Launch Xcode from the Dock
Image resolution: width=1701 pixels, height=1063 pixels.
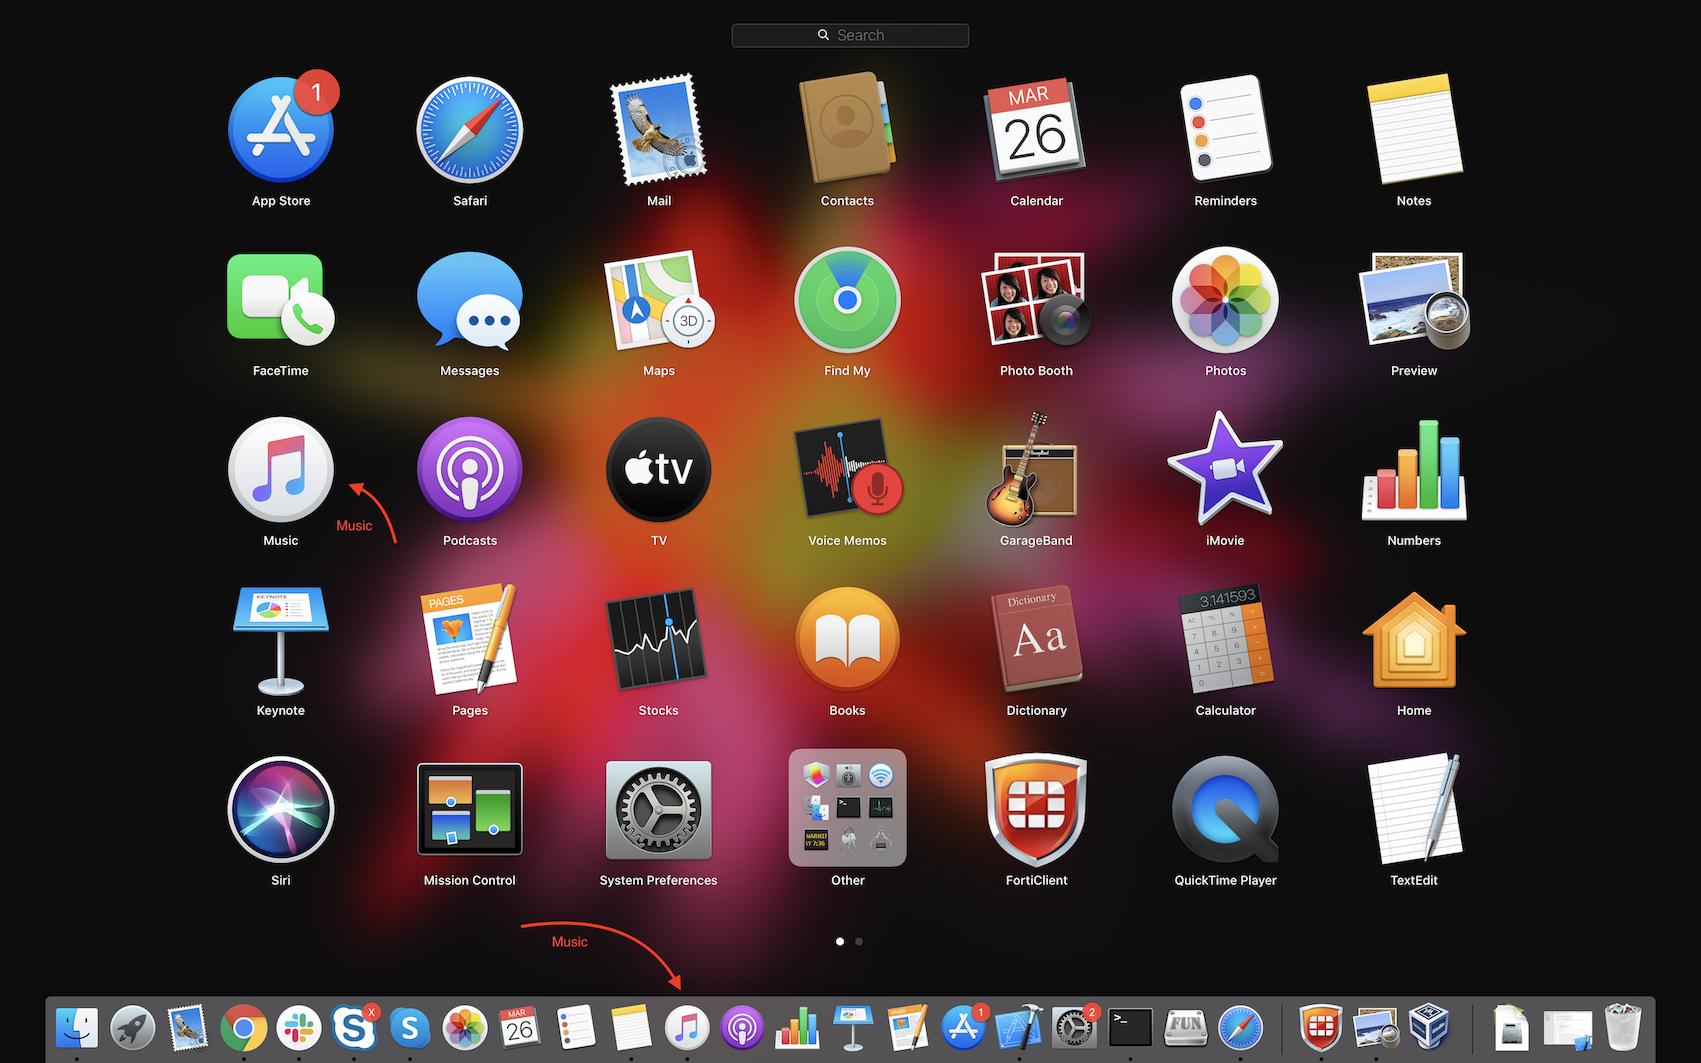click(1019, 1027)
